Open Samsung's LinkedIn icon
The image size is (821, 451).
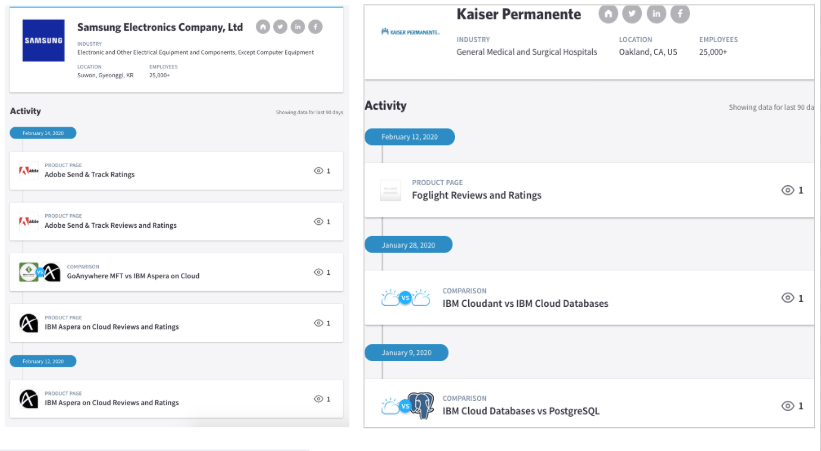click(x=298, y=27)
